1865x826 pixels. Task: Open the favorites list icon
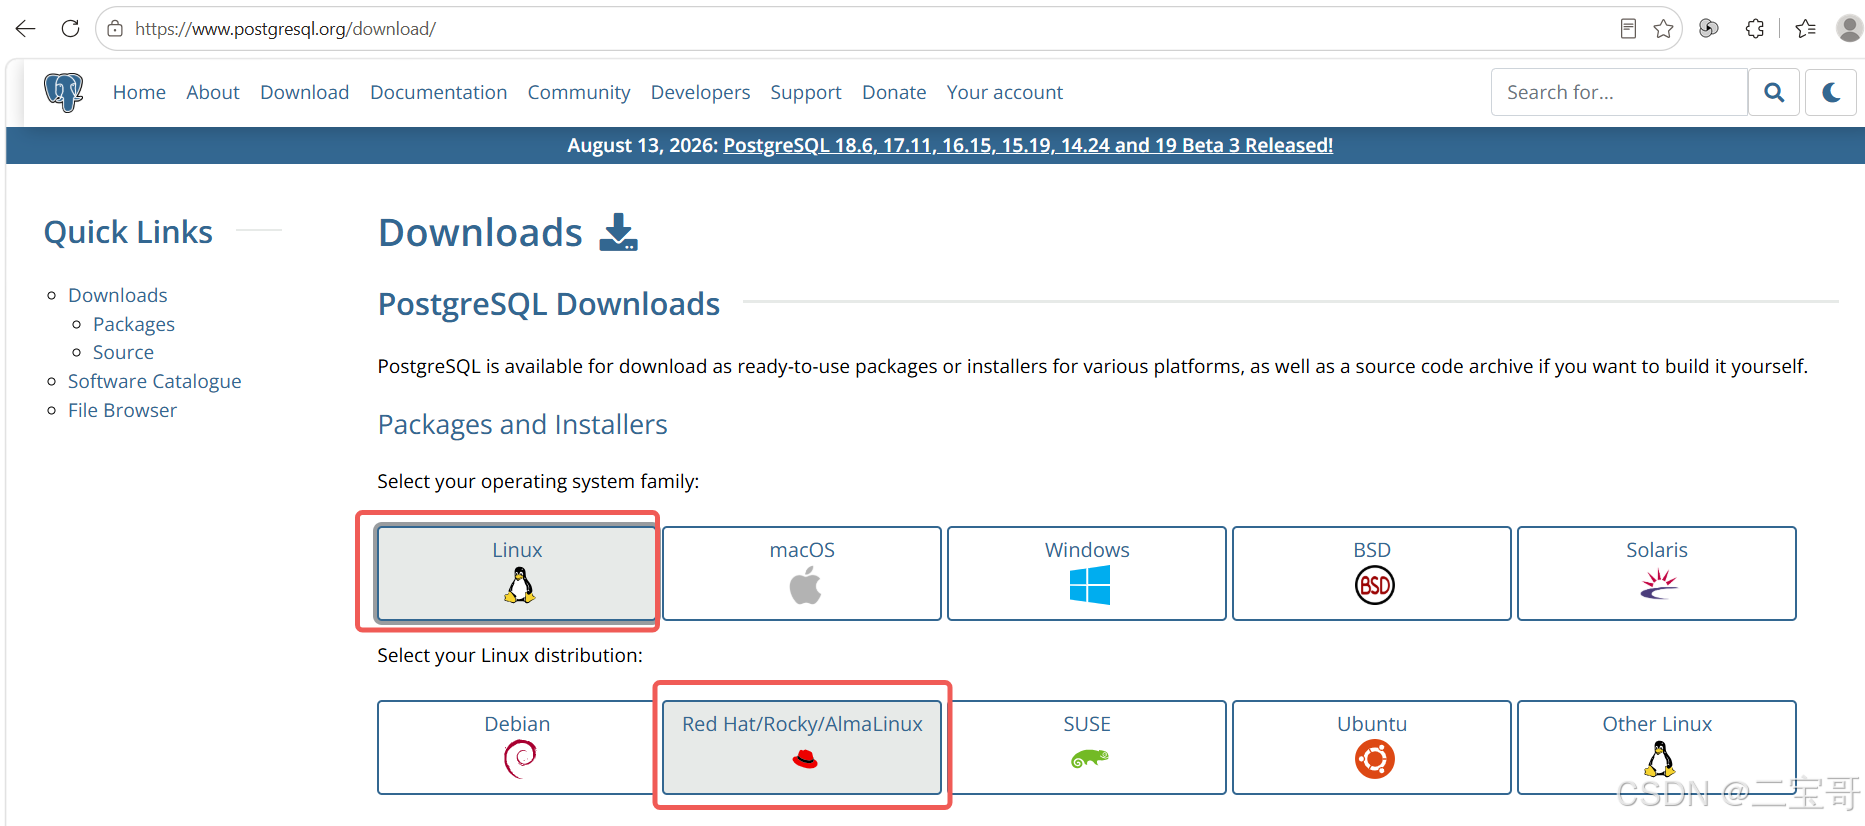point(1806,29)
